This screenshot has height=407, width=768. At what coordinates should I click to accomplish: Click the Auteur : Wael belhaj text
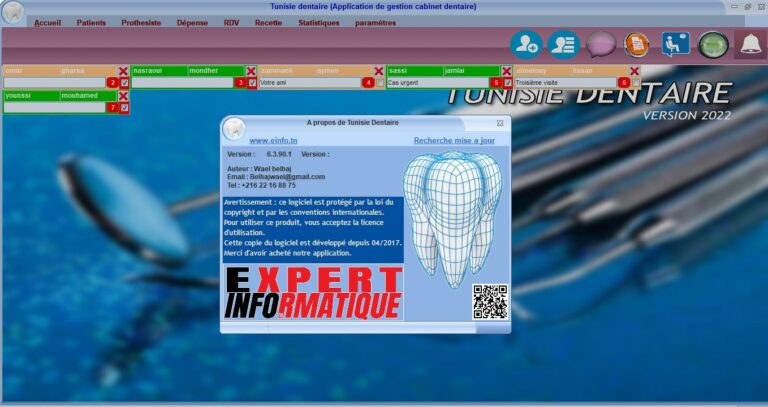[x=259, y=168]
